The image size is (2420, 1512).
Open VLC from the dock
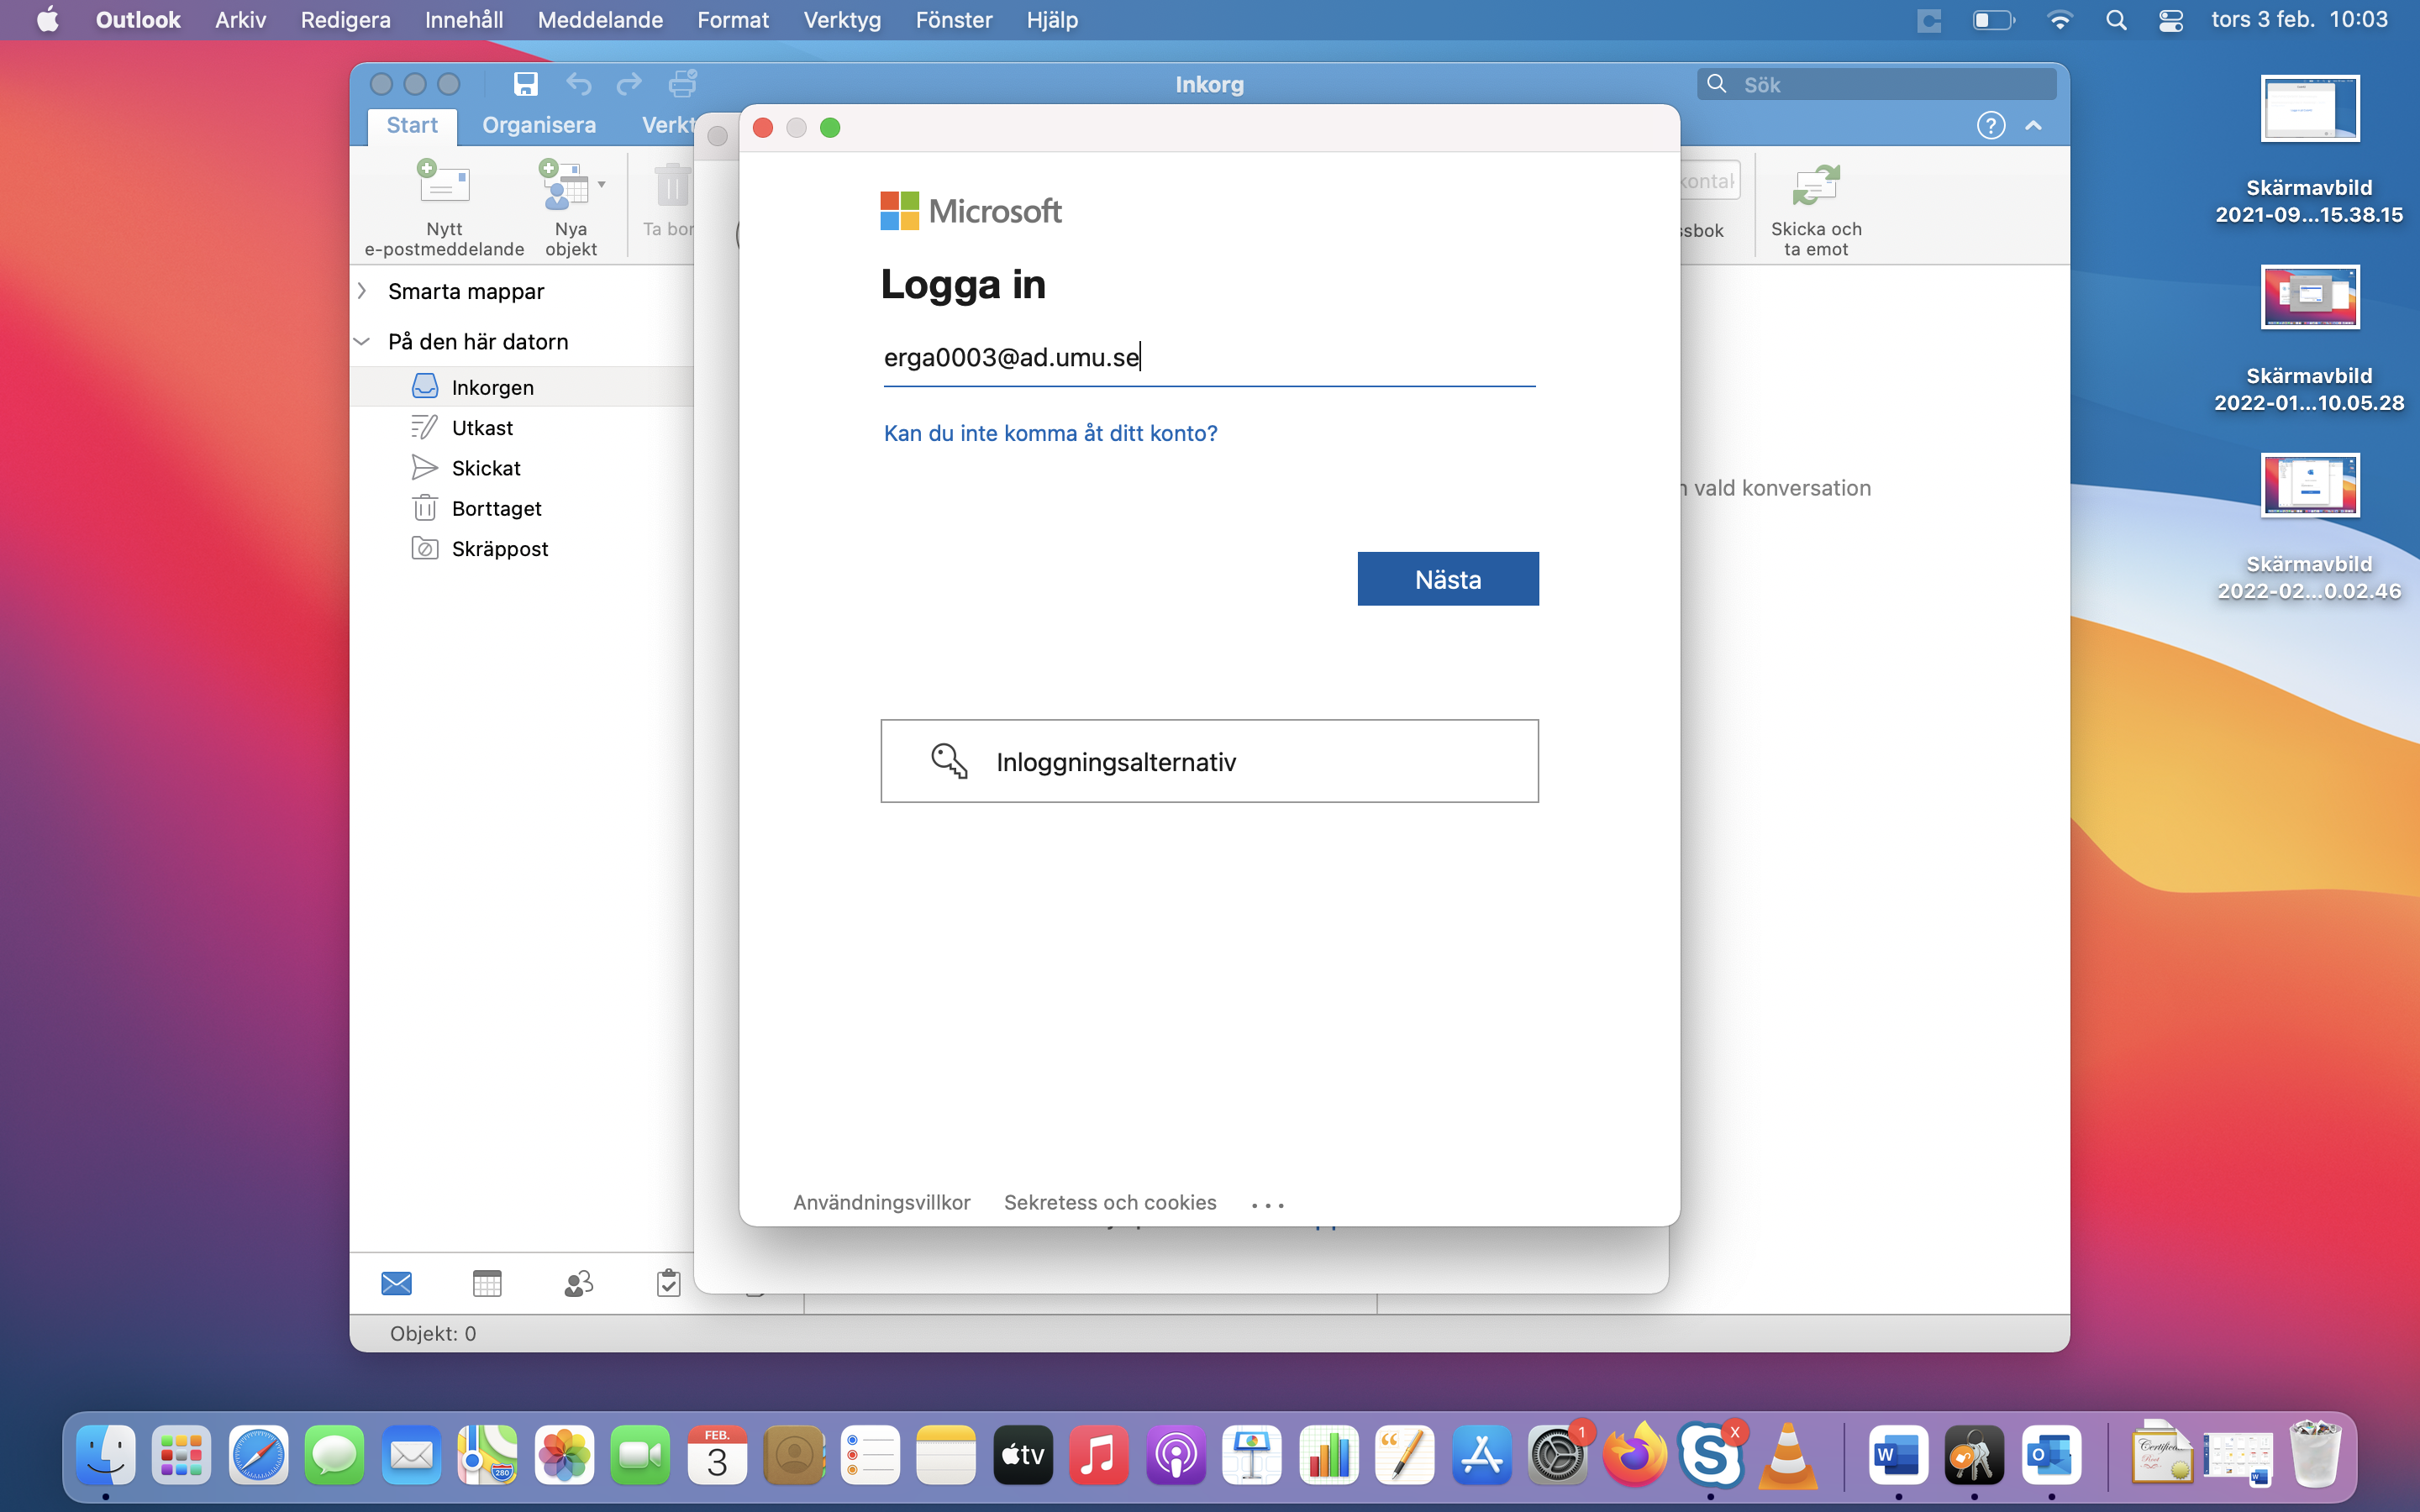coord(1787,1455)
